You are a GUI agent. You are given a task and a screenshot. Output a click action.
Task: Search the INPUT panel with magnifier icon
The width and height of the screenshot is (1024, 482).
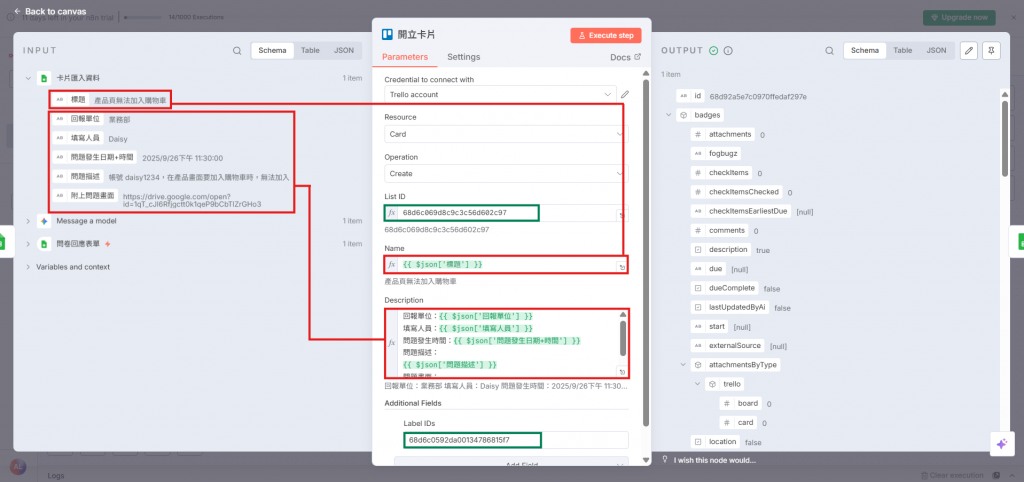[237, 50]
